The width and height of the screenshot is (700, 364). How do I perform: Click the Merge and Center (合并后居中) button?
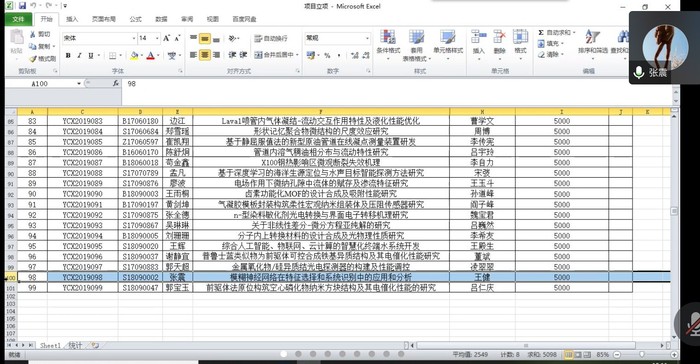(x=274, y=55)
